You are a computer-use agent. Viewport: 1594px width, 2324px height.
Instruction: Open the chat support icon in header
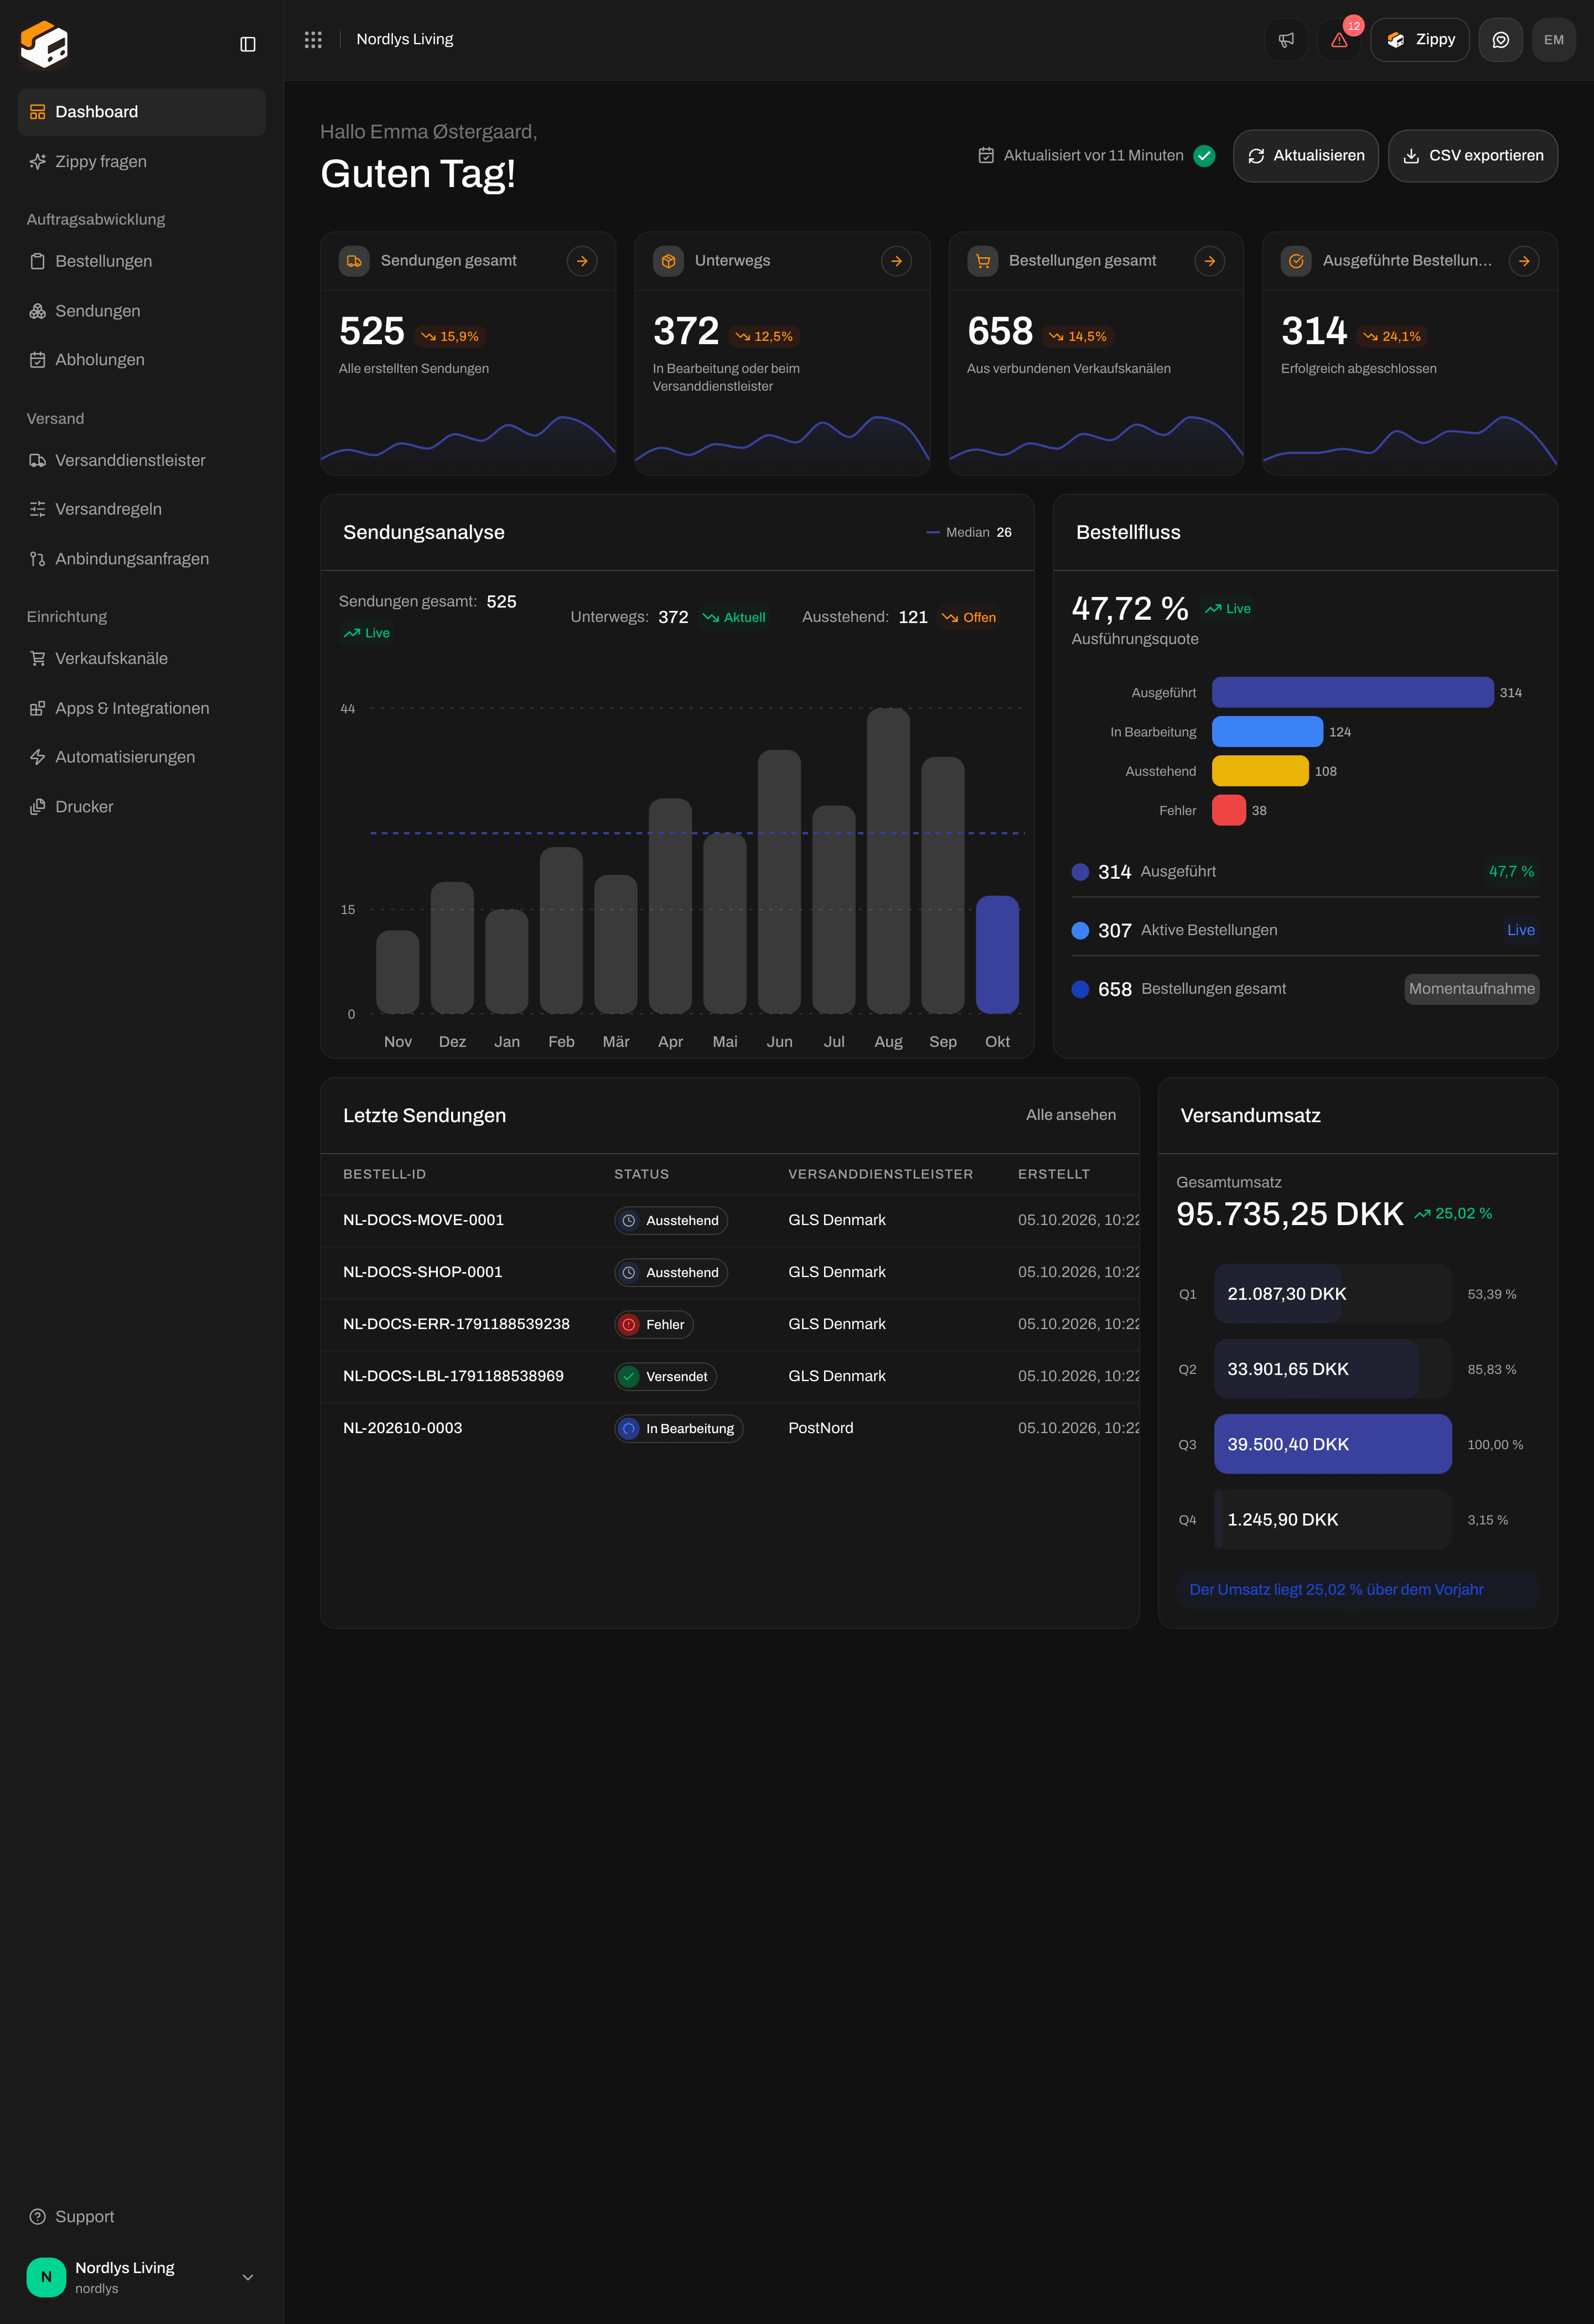coord(1500,40)
